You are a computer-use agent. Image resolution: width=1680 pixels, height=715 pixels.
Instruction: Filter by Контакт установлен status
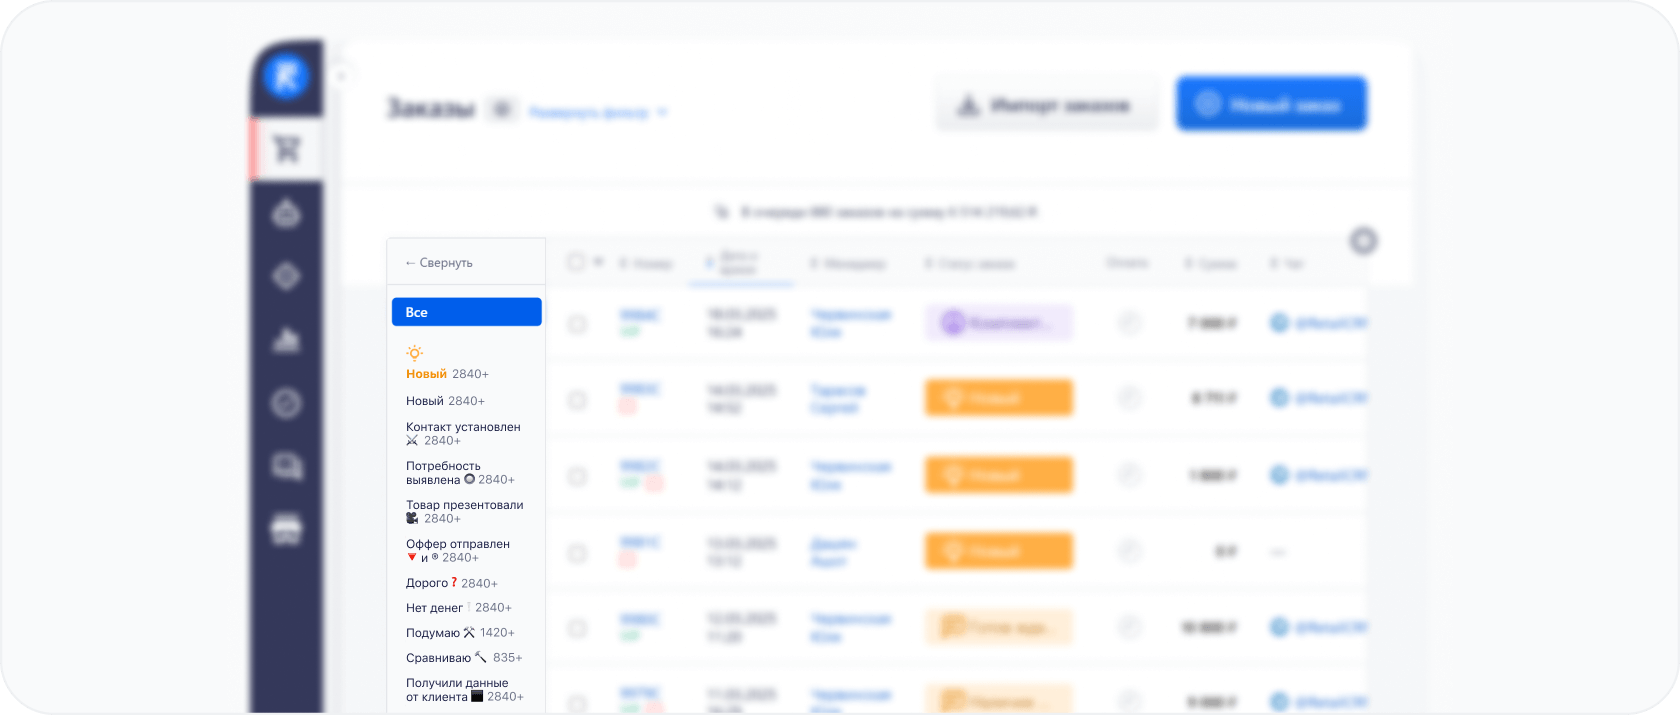coord(463,434)
